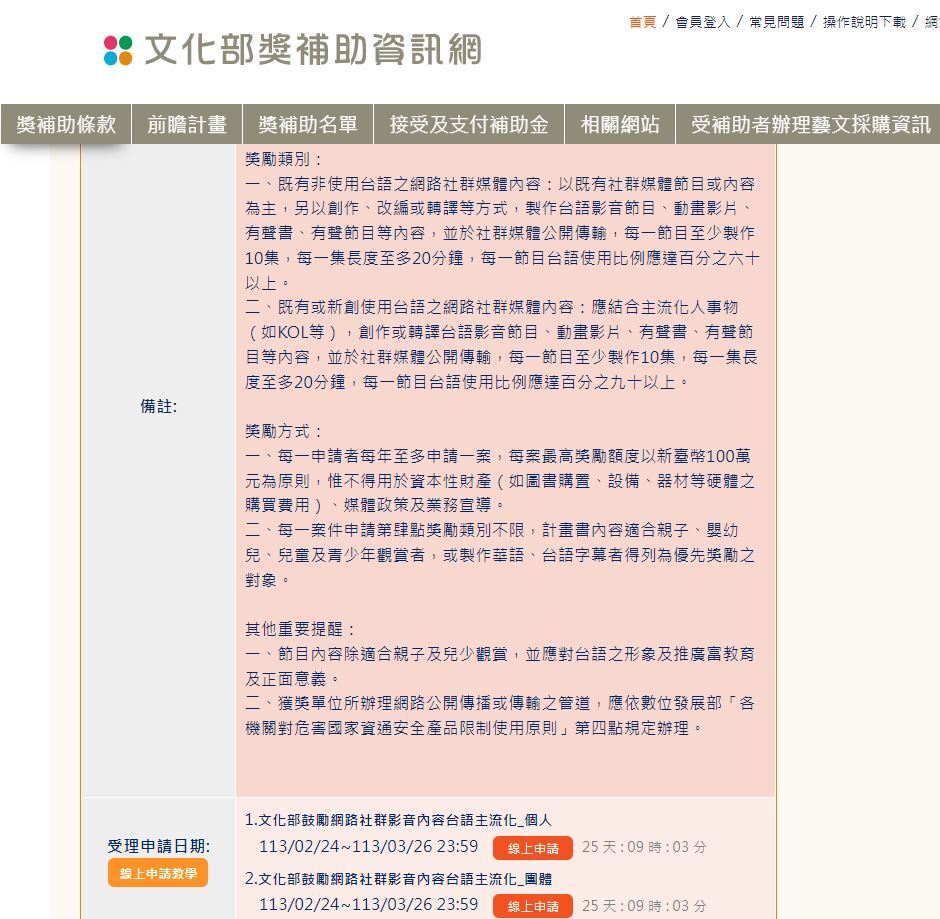Select text 1.文化部鼓勵網路社群影音內容台語主流化_個人
Image resolution: width=940 pixels, height=919 pixels.
coord(398,819)
